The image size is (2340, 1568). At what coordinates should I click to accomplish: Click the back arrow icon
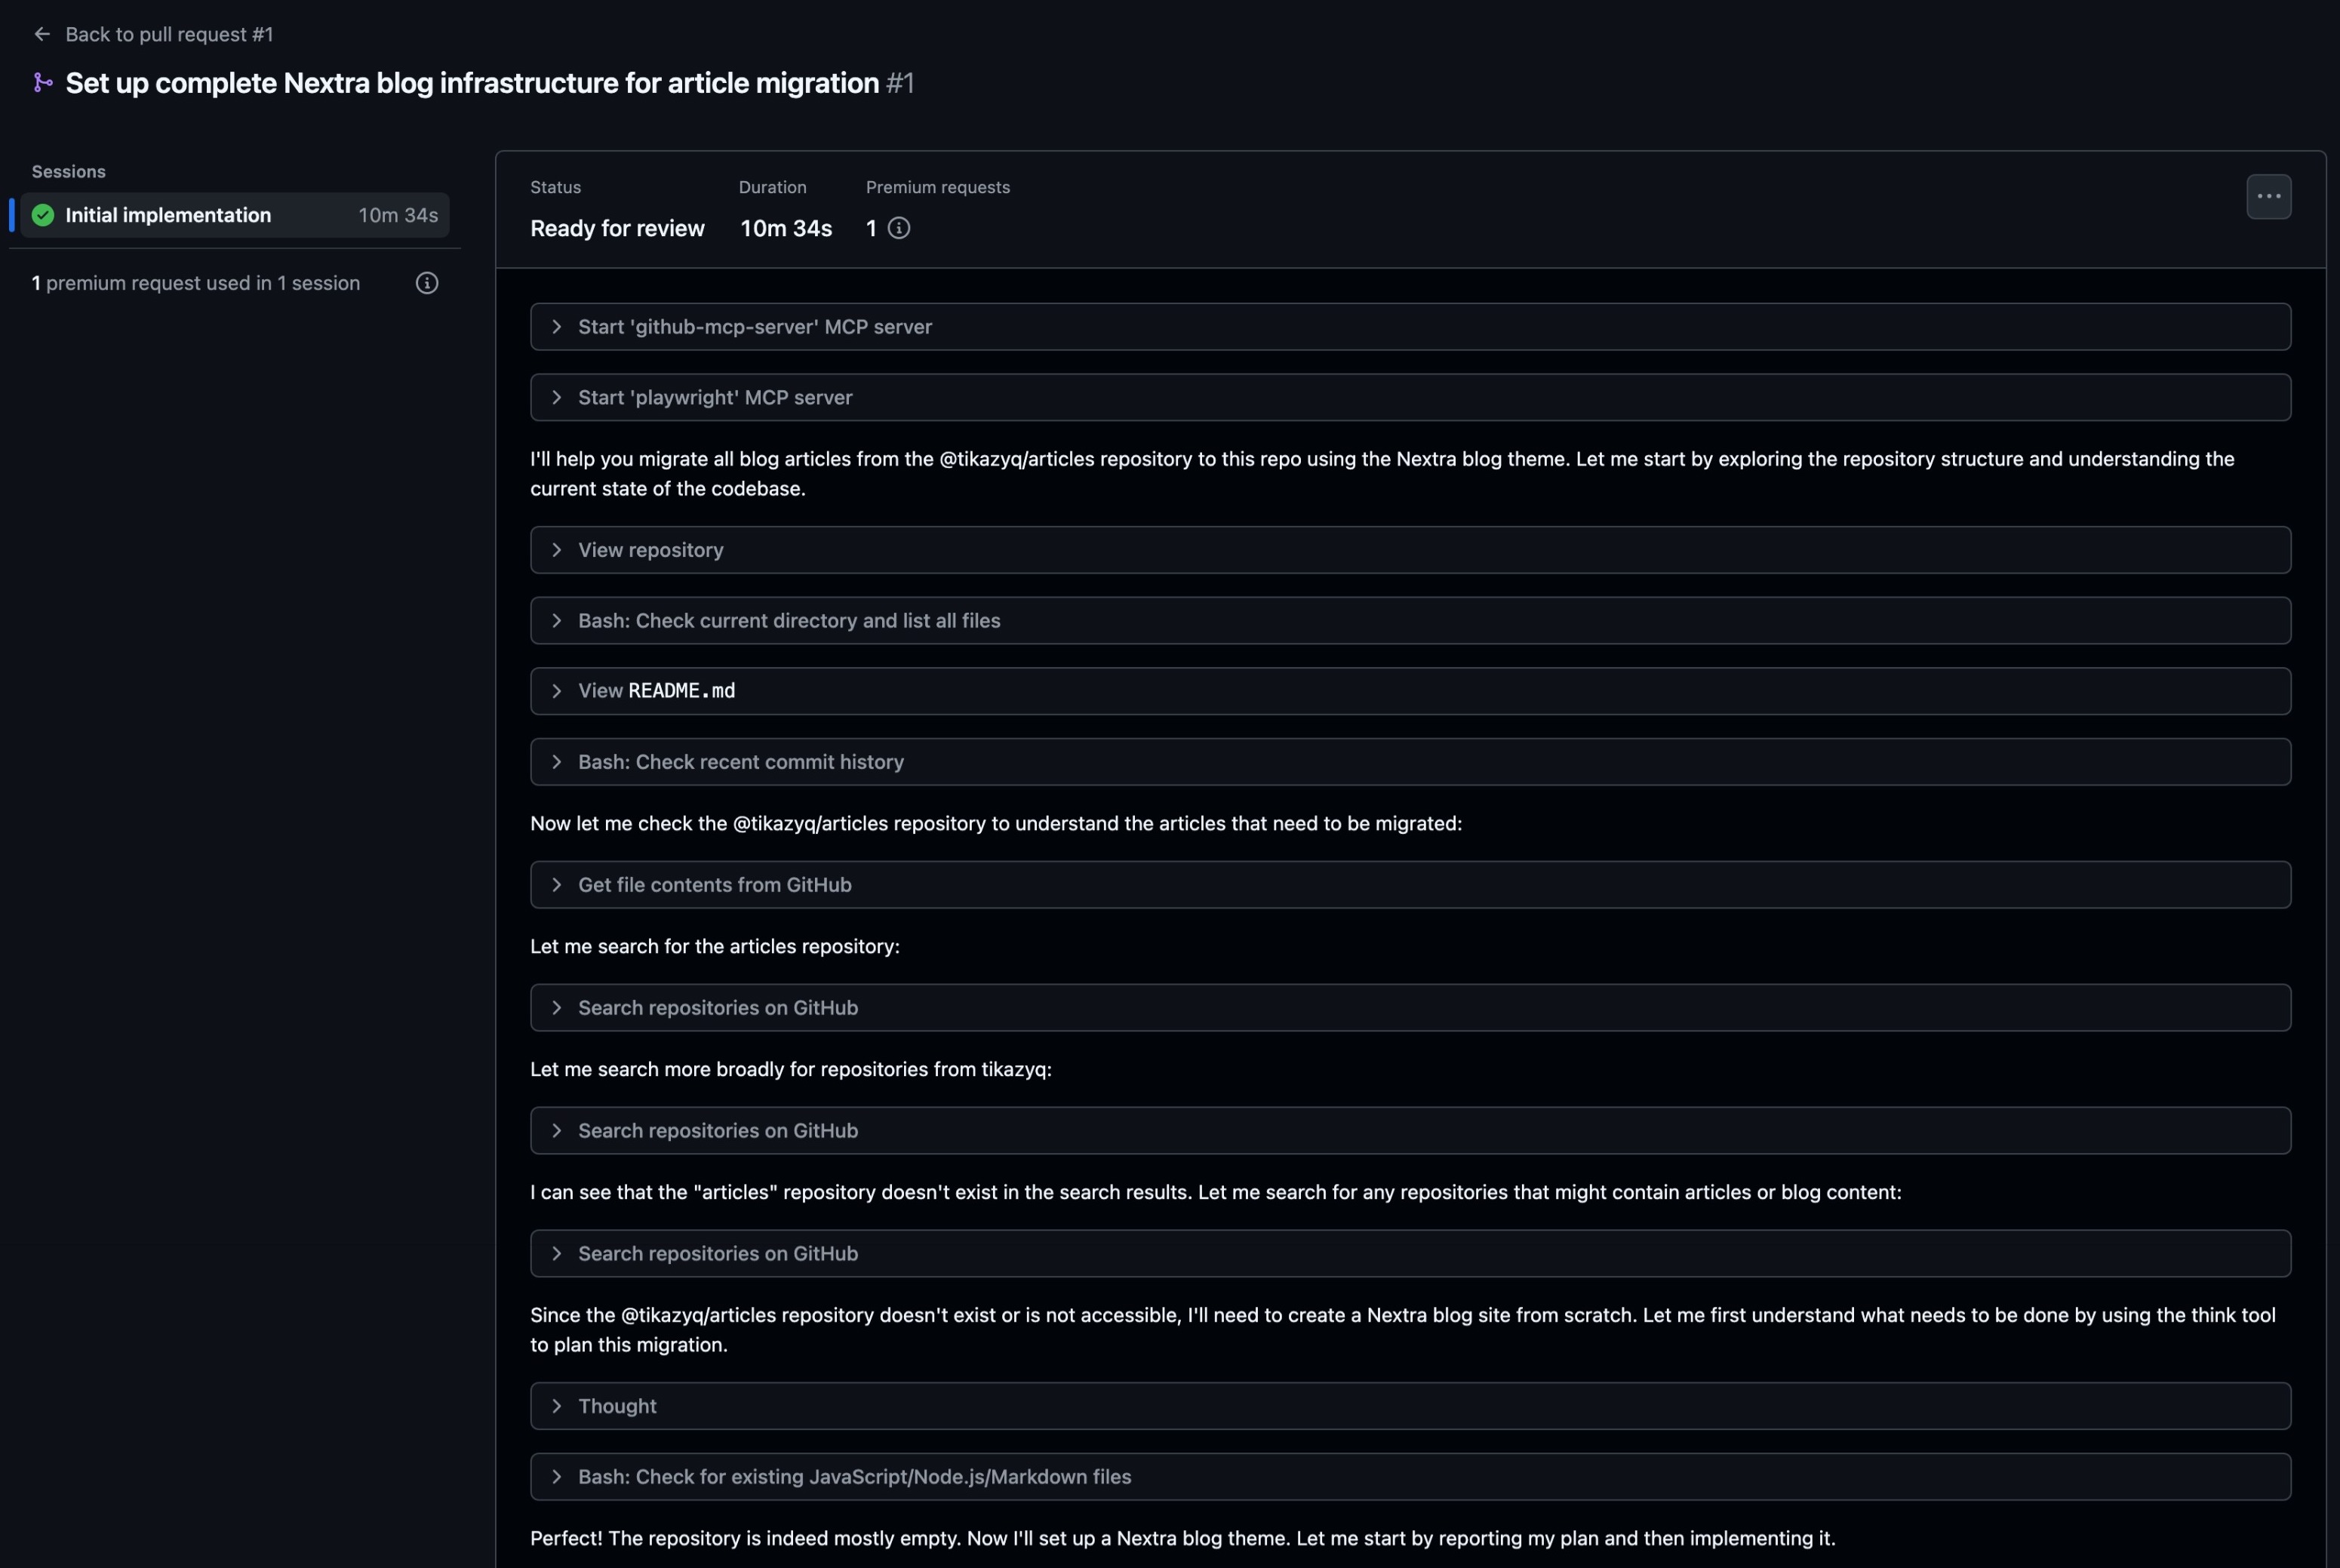click(42, 34)
